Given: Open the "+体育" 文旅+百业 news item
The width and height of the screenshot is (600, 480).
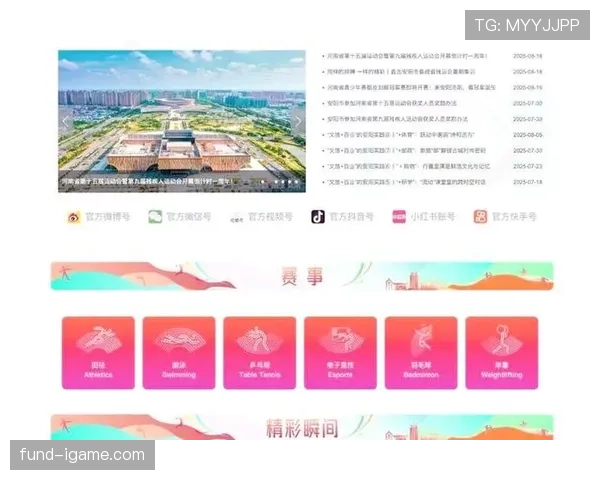Looking at the screenshot, I should [401, 135].
